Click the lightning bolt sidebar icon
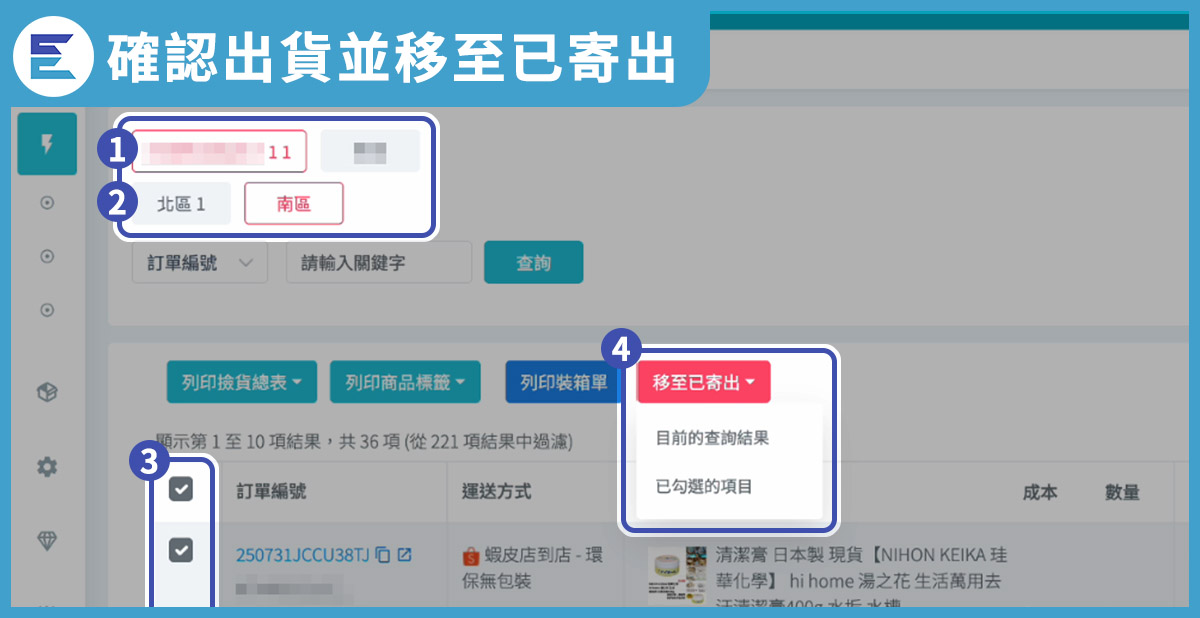The width and height of the screenshot is (1200, 618). pos(46,145)
